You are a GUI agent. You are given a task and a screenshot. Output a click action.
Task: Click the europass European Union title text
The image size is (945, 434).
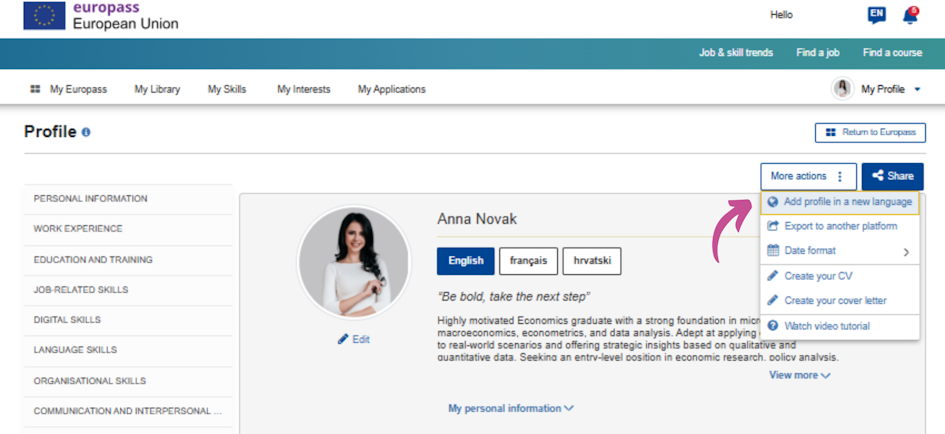tap(125, 16)
